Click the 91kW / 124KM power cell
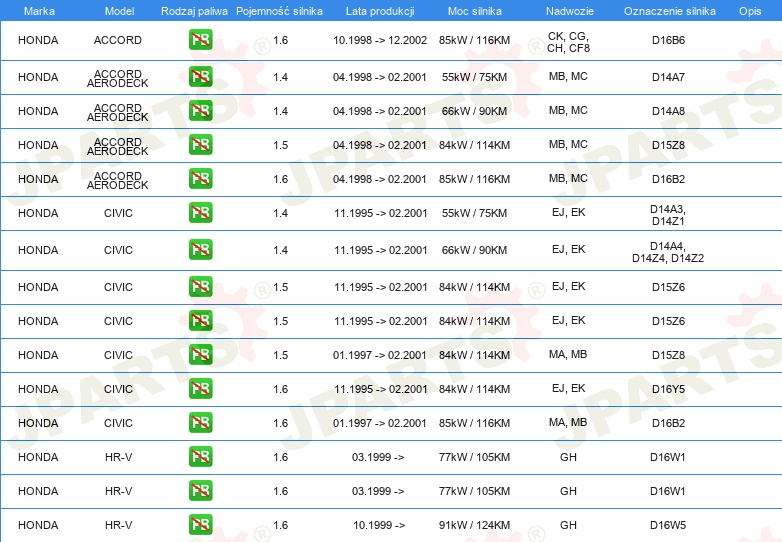Viewport: 782px width, 542px height. [474, 525]
